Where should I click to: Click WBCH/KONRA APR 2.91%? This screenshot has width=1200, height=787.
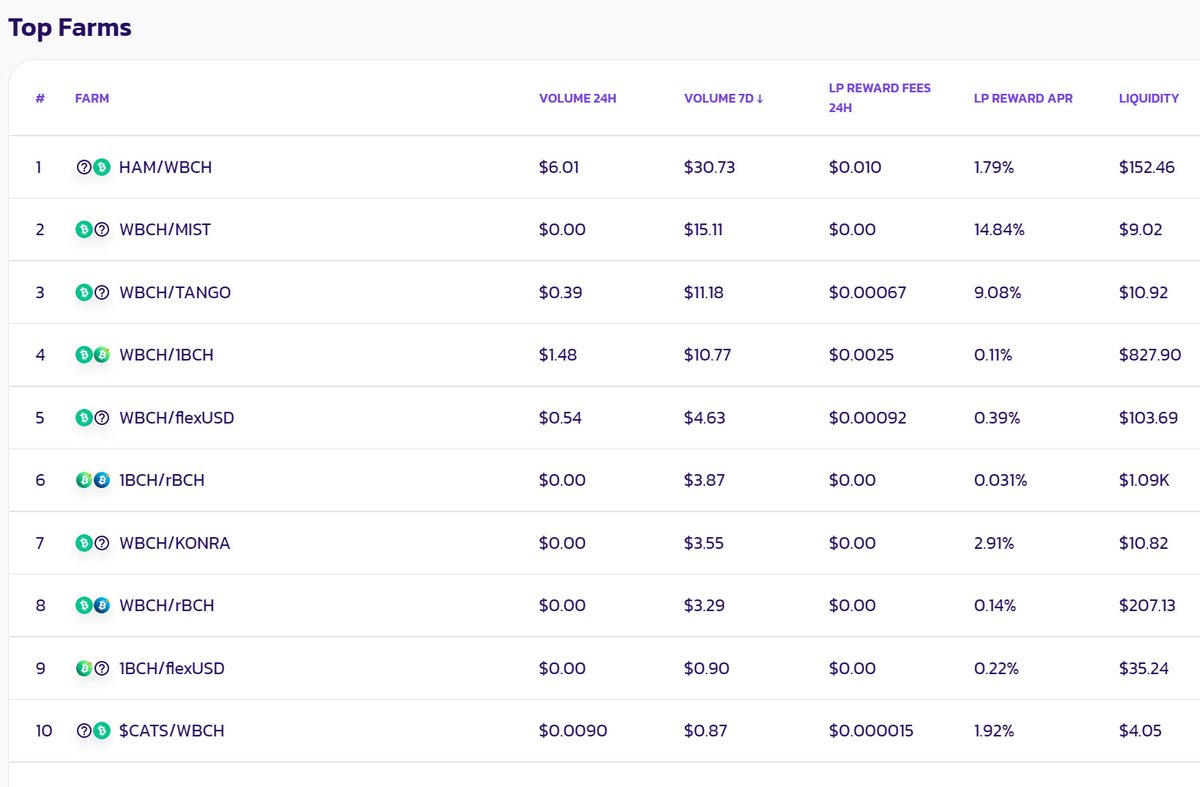pyautogui.click(x=994, y=543)
